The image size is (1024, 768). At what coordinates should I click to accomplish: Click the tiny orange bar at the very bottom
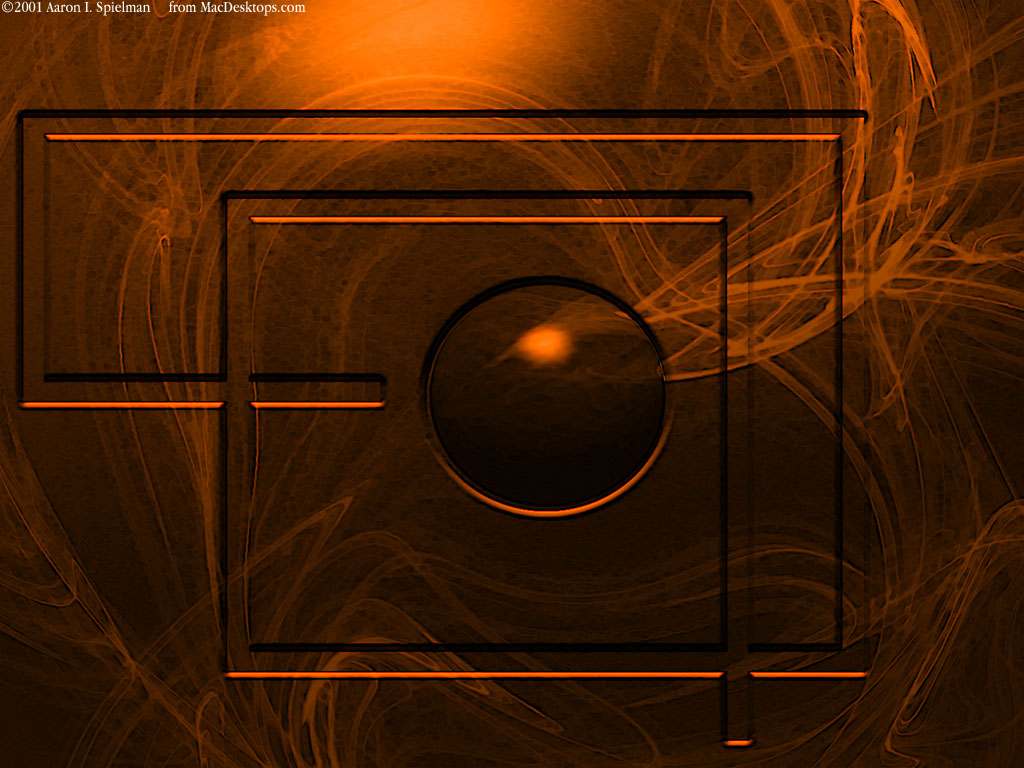coord(737,743)
